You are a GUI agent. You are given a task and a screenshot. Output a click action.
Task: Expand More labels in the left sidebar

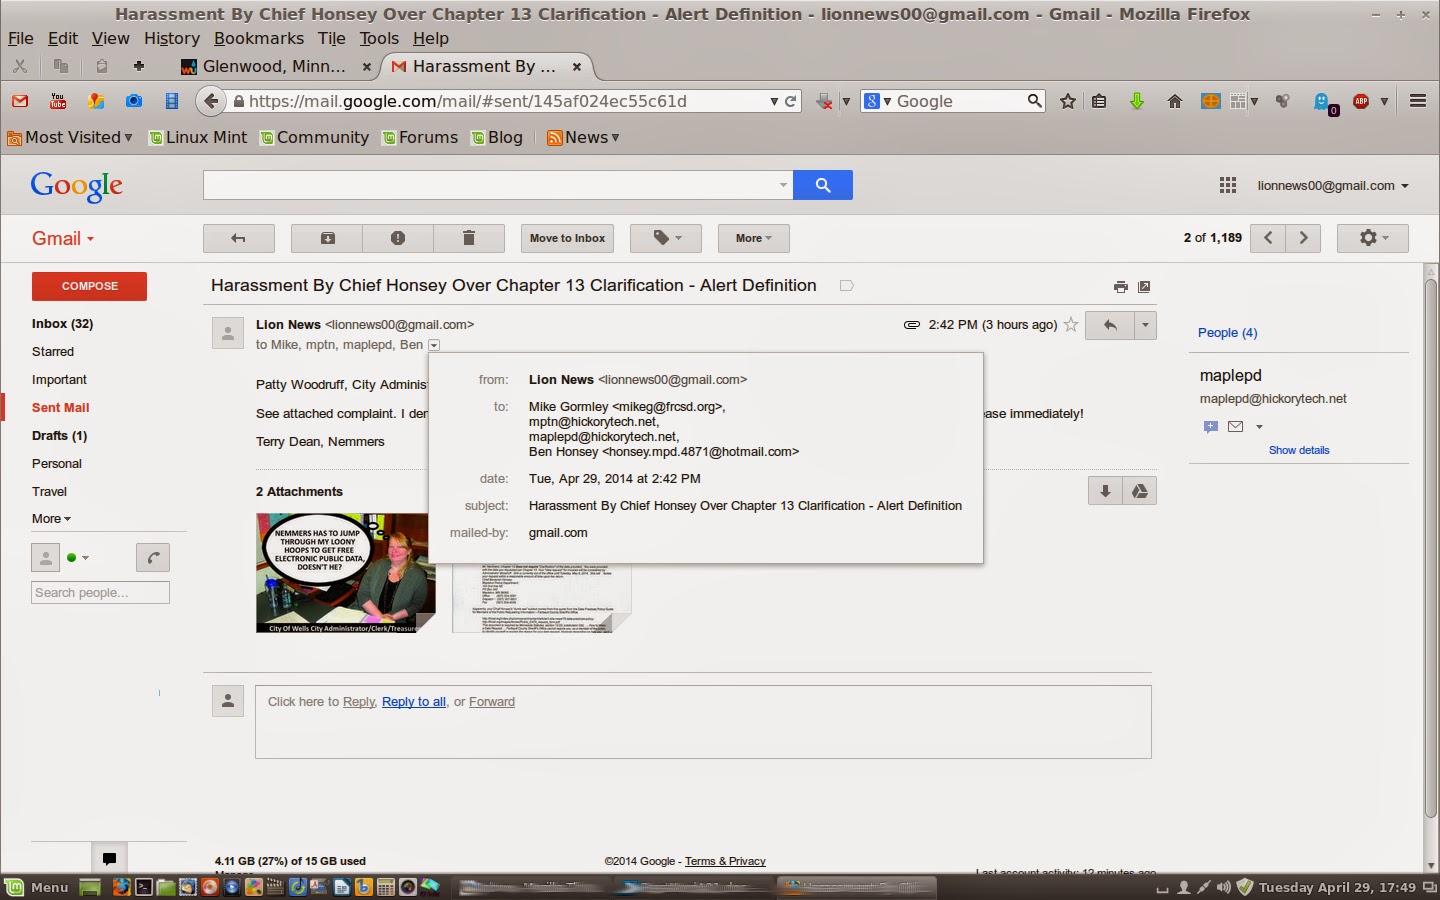tap(51, 519)
